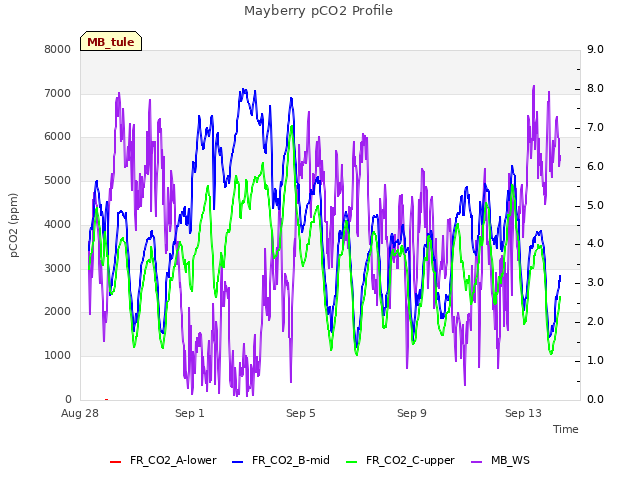Click the MB_tule site label

[x=111, y=41]
